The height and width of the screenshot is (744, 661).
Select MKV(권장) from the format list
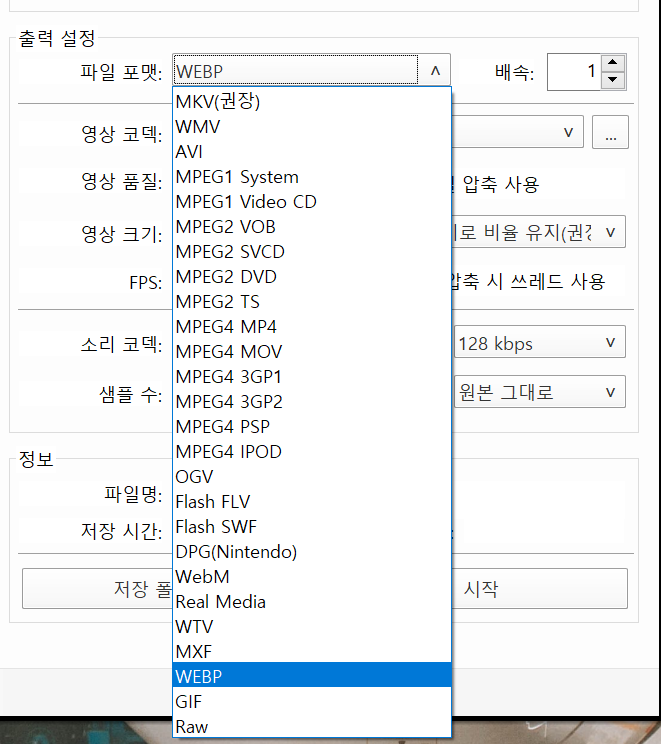pyautogui.click(x=312, y=102)
